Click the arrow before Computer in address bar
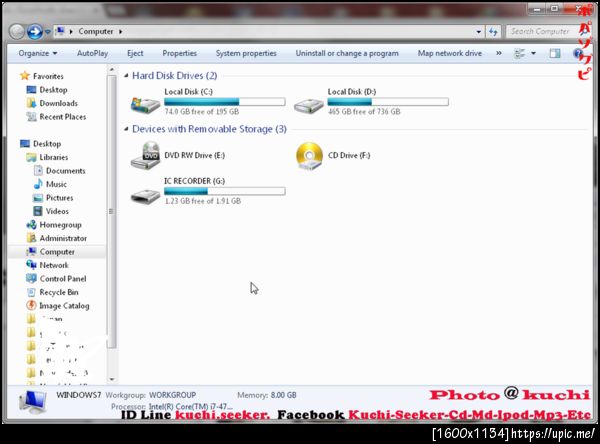 [x=71, y=31]
